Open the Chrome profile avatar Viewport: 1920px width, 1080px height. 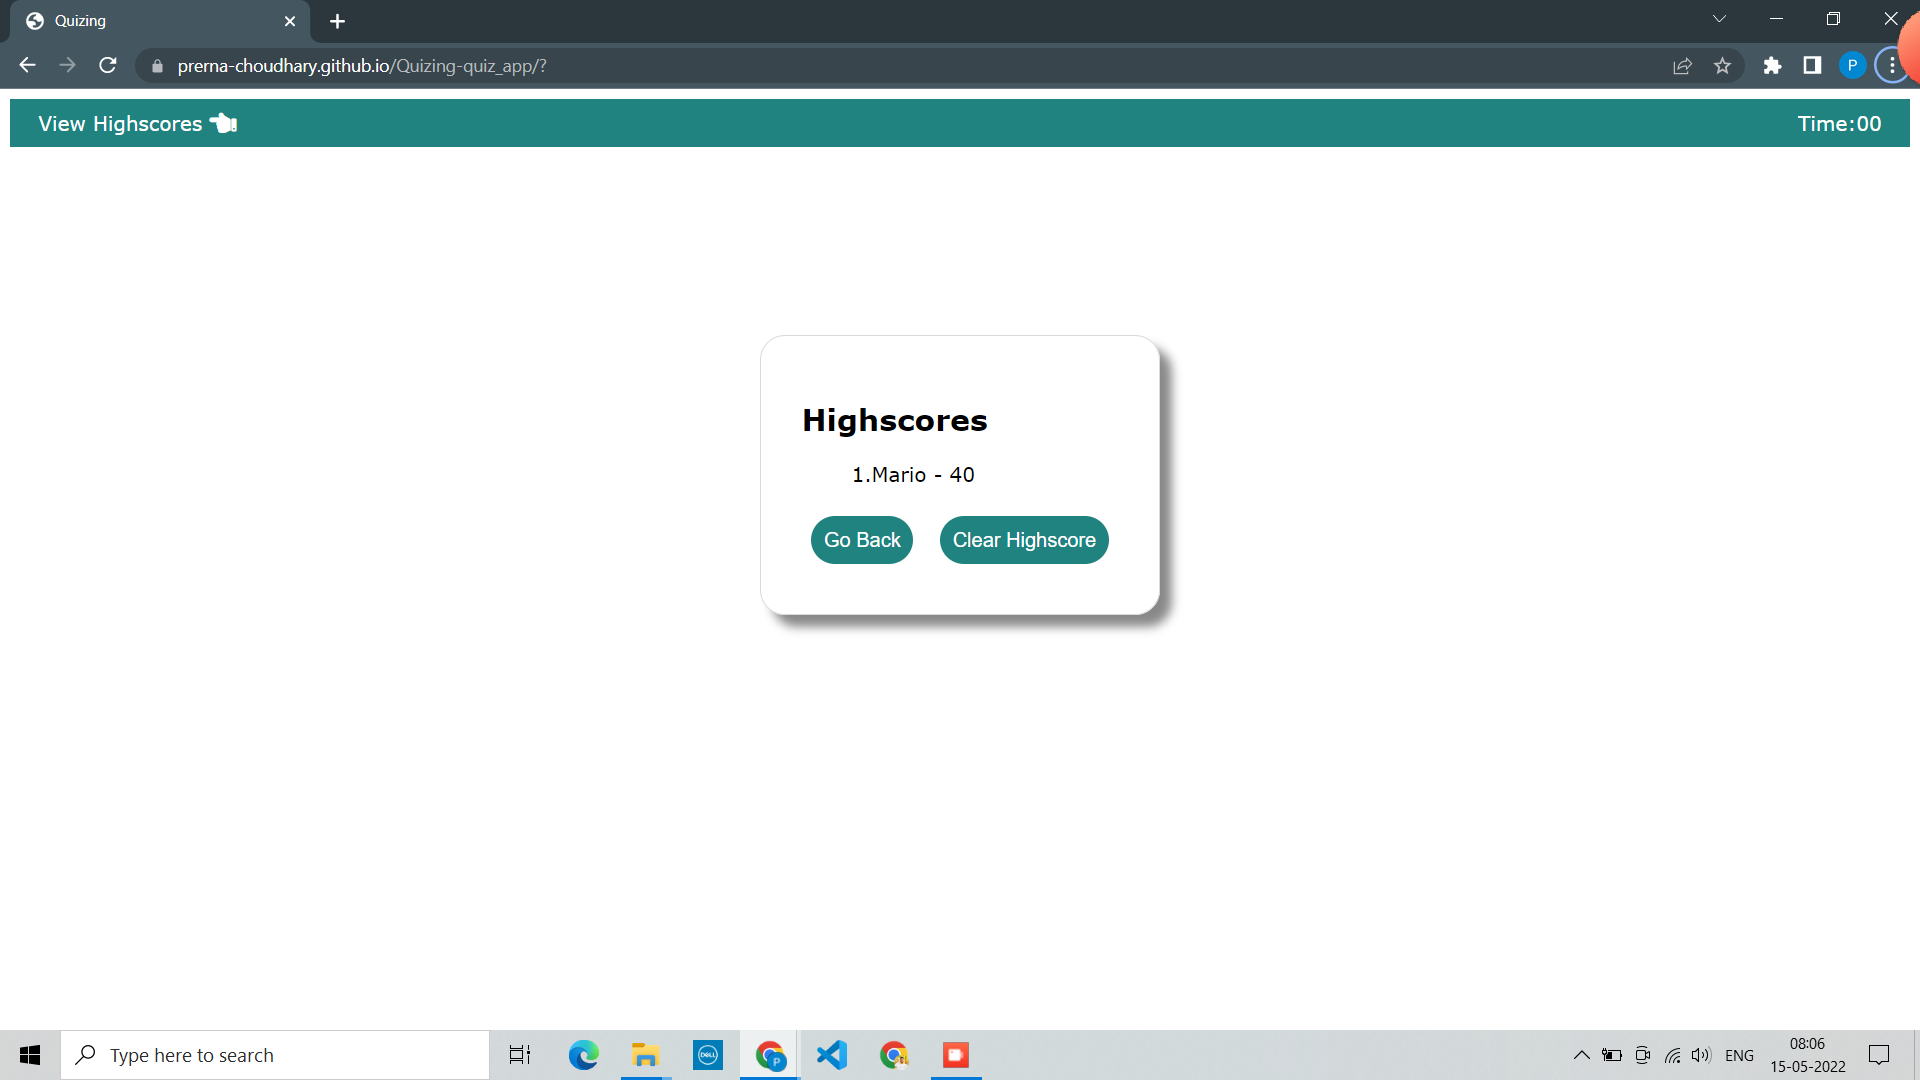pyautogui.click(x=1852, y=66)
